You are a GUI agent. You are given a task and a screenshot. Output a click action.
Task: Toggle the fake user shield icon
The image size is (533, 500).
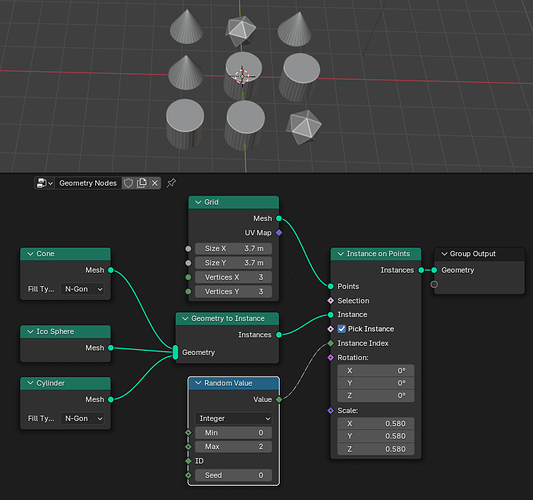coord(128,183)
